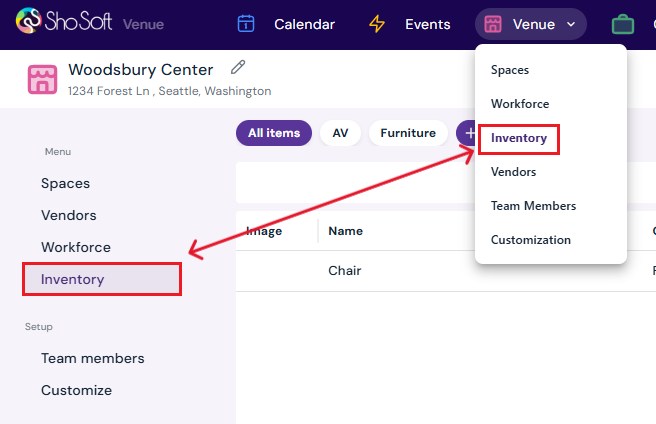
Task: Click the Chair row in inventory table
Action: pos(345,271)
